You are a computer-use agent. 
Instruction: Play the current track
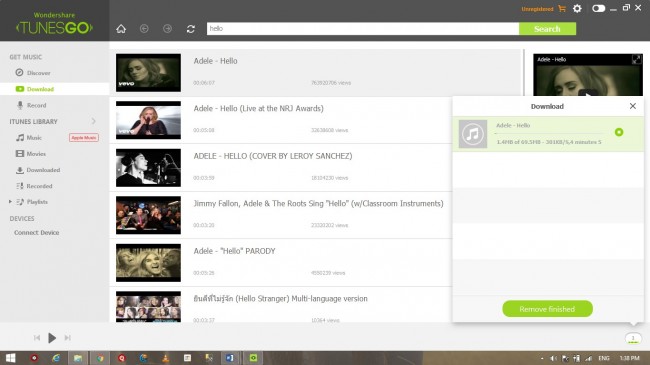click(52, 338)
